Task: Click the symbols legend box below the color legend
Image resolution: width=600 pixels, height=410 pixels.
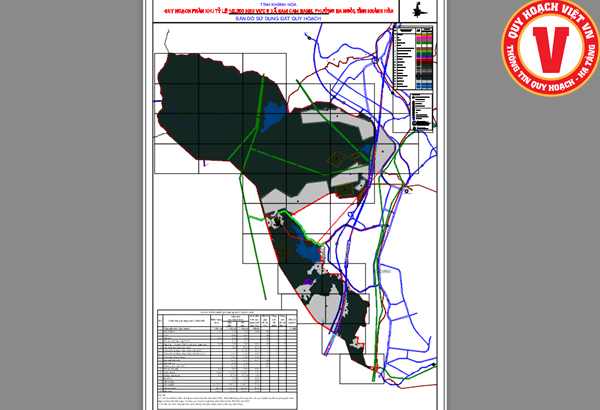Action: [x=421, y=112]
